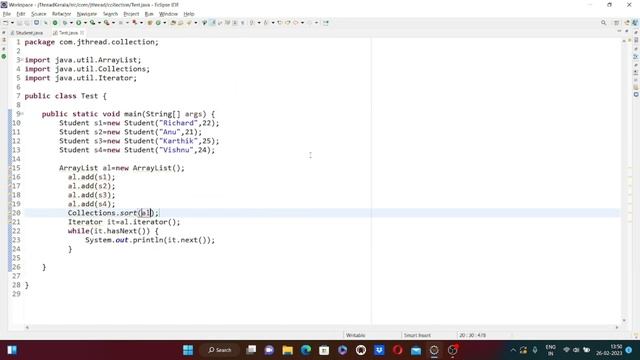Screen dimensions: 640x360
Task: Open the Project menu
Action: (x=131, y=14)
